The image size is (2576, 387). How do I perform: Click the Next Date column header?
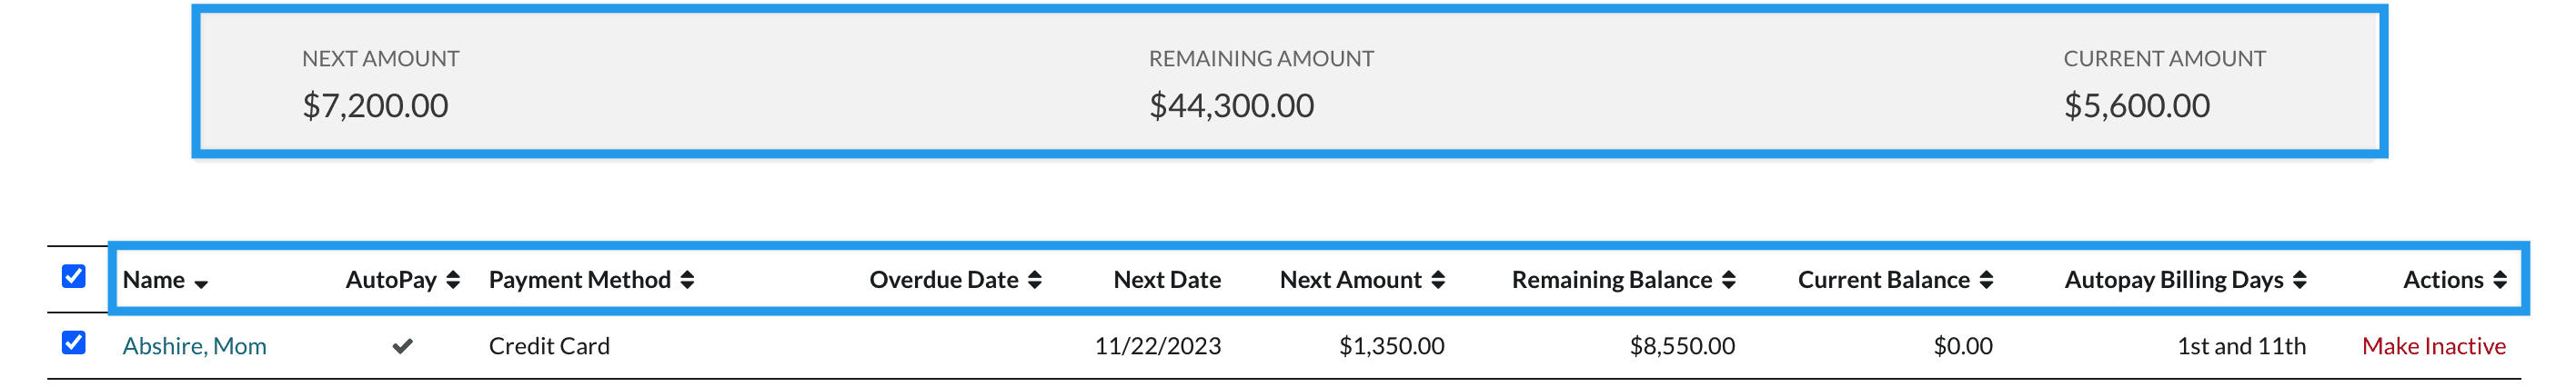tap(1166, 280)
